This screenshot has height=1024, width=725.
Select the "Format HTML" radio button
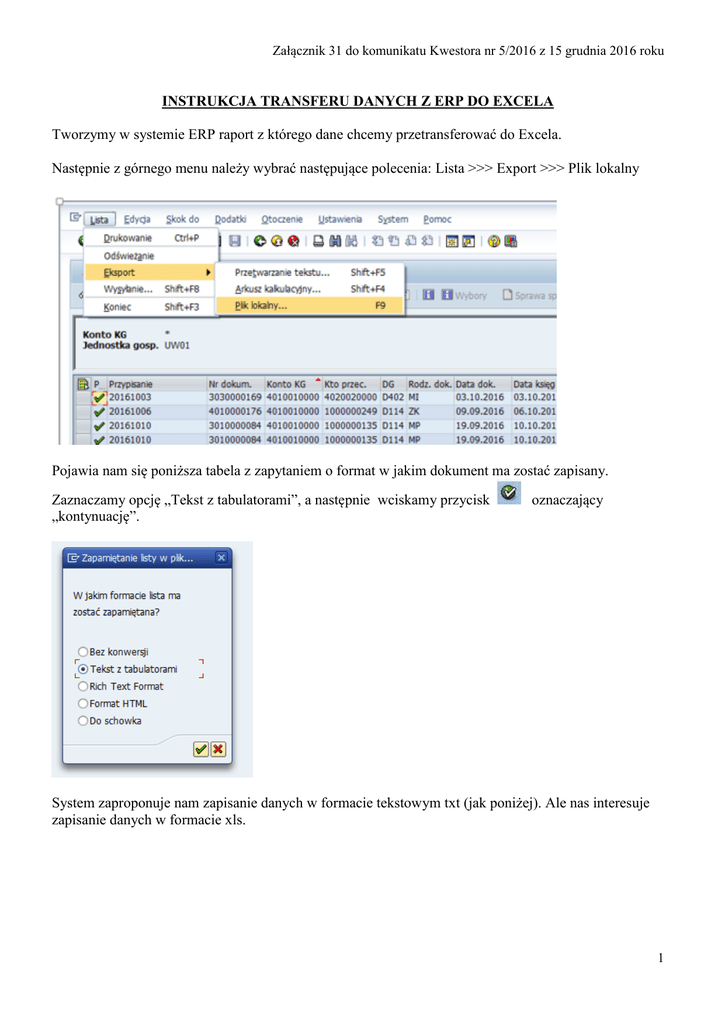tap(82, 703)
